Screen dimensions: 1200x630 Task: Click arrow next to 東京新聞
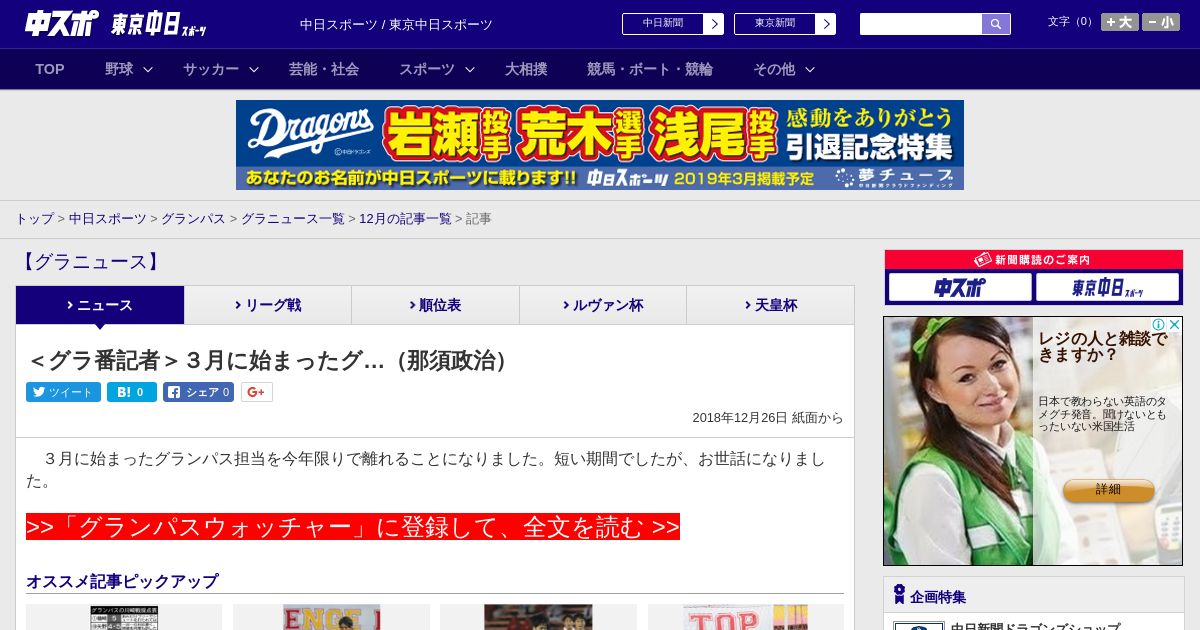coord(826,24)
